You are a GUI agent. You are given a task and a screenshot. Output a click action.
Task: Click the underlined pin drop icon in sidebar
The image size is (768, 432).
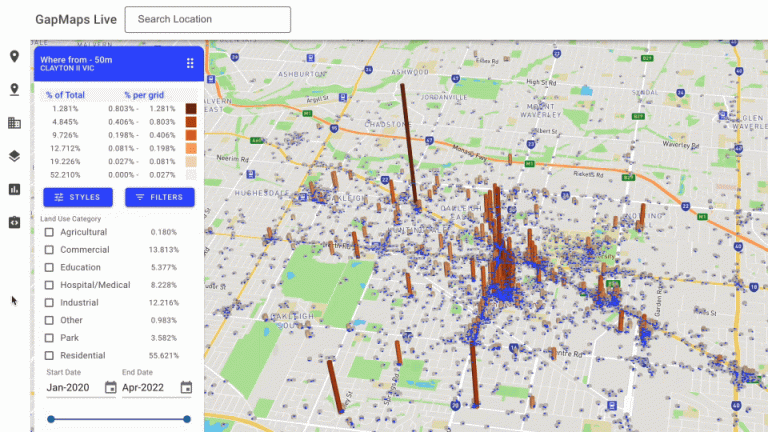pos(14,90)
